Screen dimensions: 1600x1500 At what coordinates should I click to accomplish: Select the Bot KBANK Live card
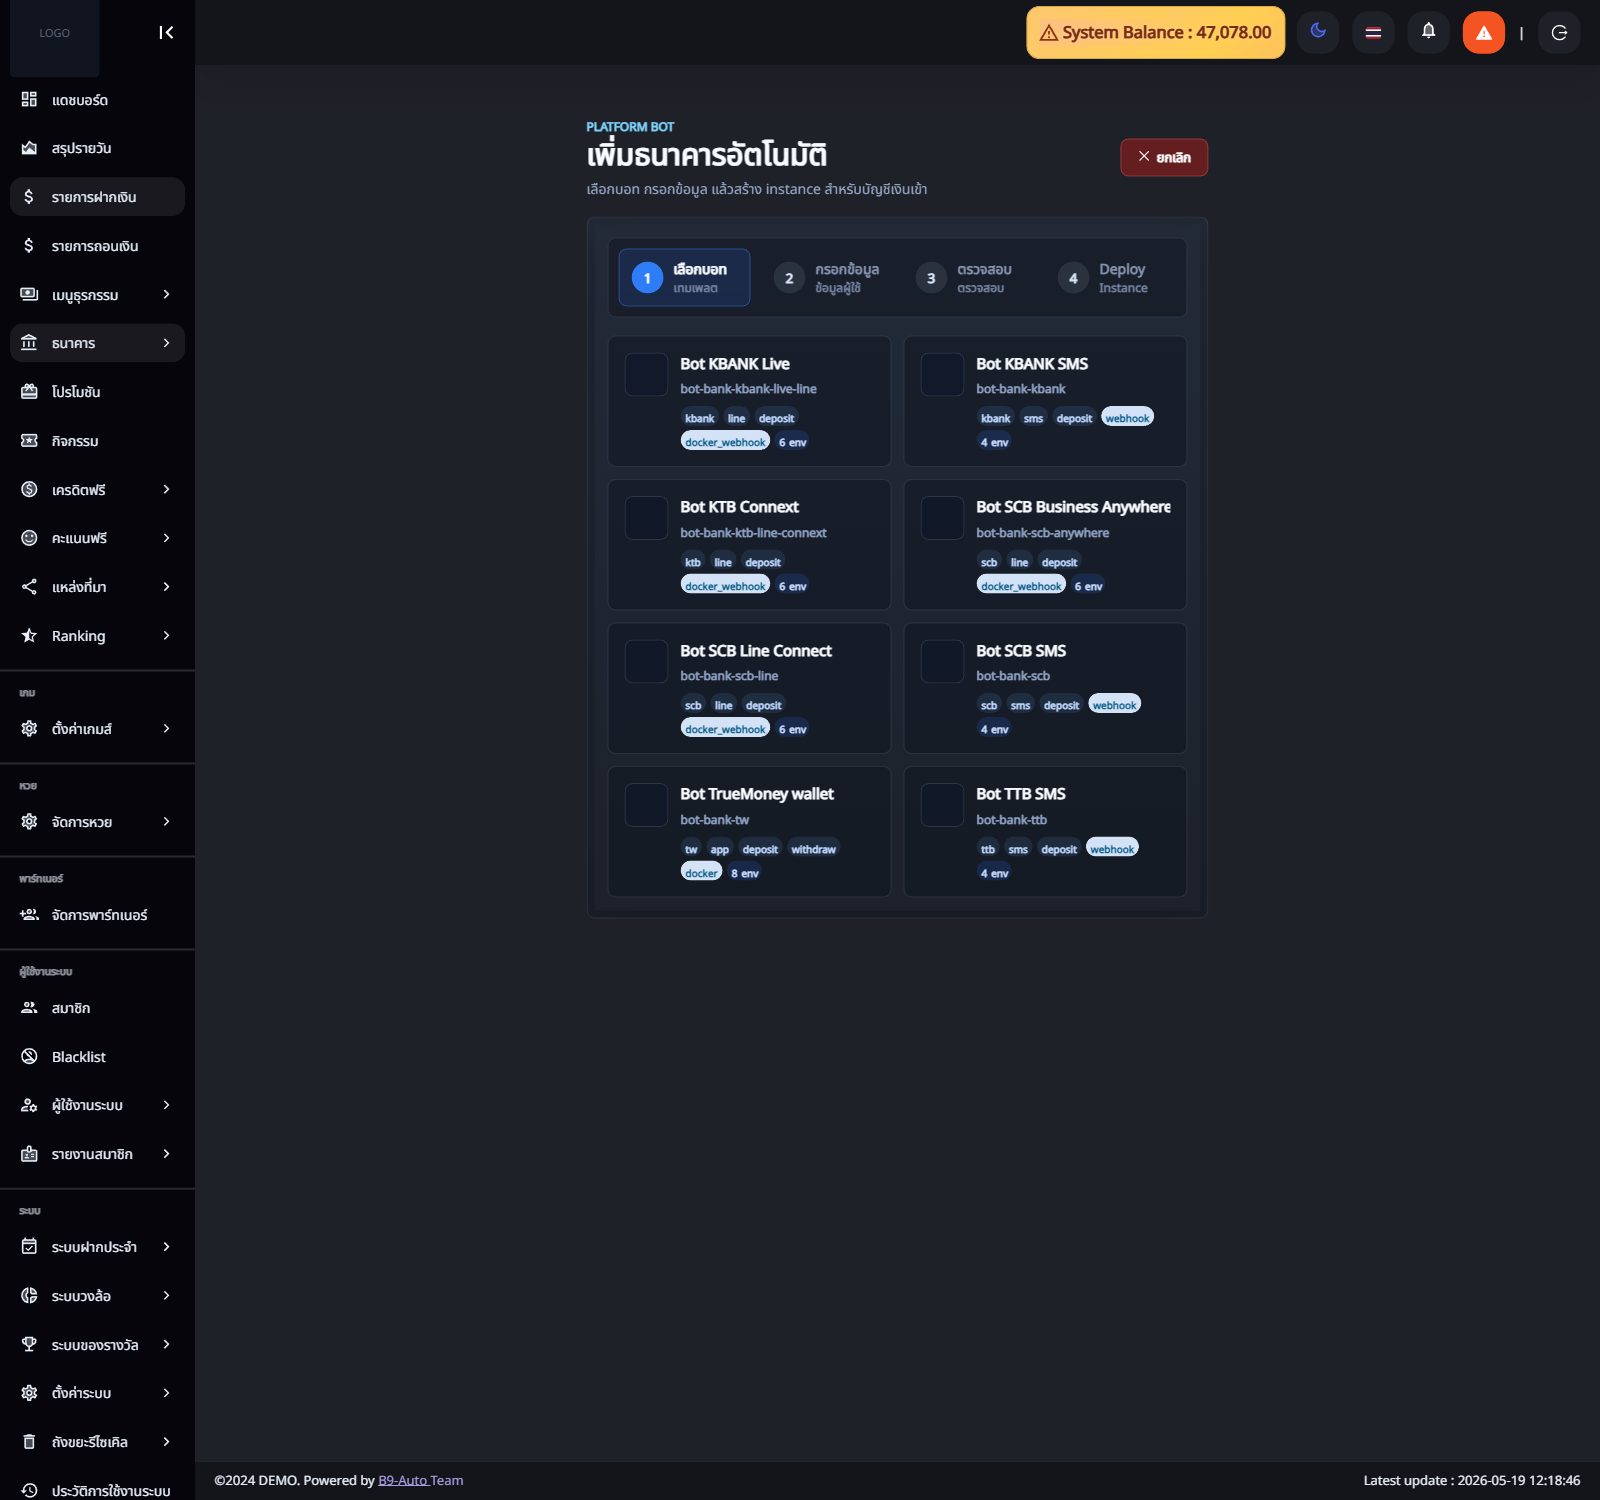click(x=749, y=401)
